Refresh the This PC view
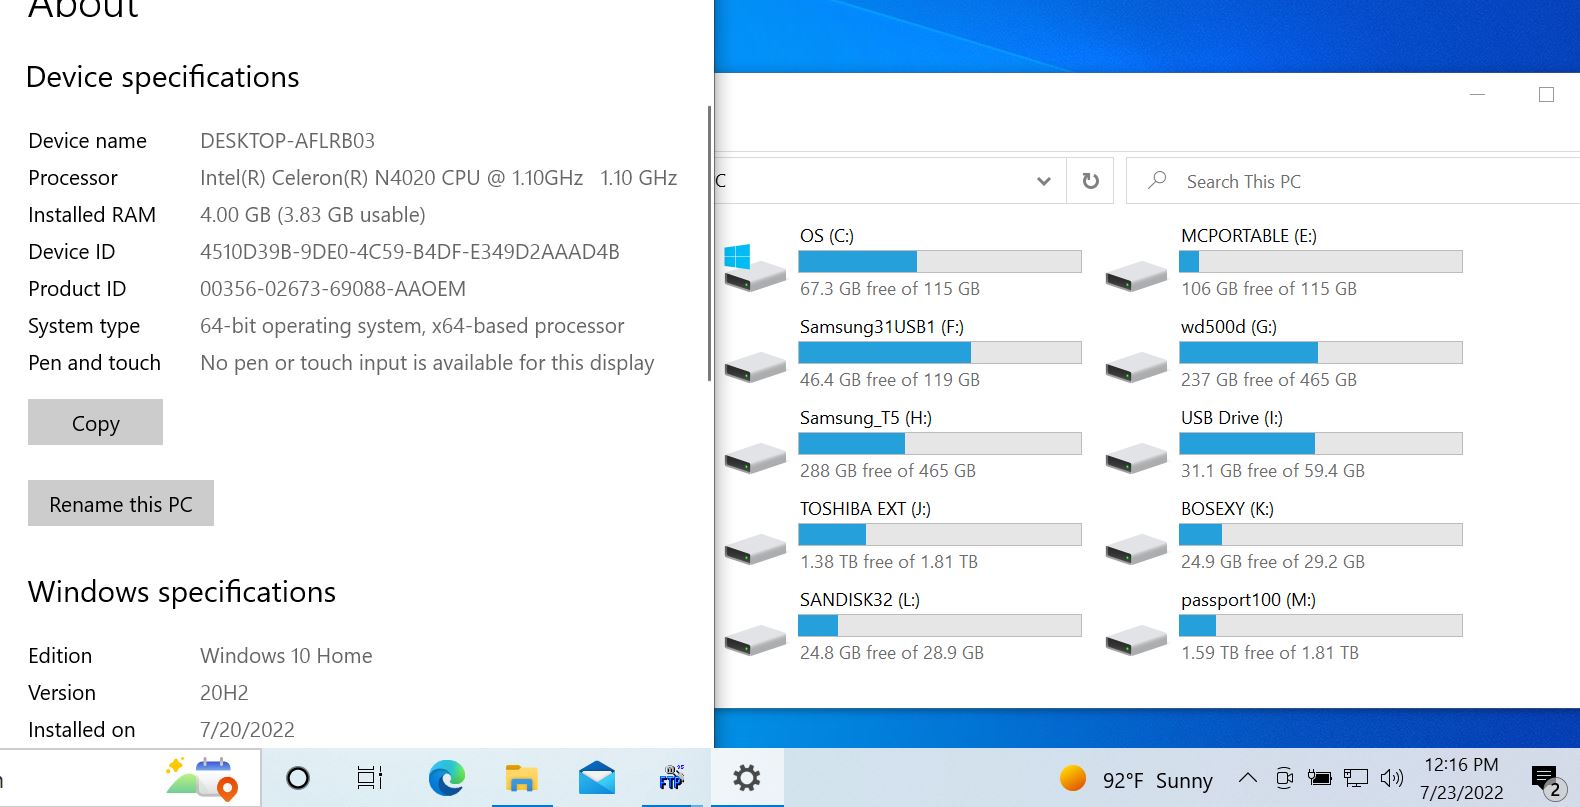Screen dimensions: 1580x807 coord(1090,181)
